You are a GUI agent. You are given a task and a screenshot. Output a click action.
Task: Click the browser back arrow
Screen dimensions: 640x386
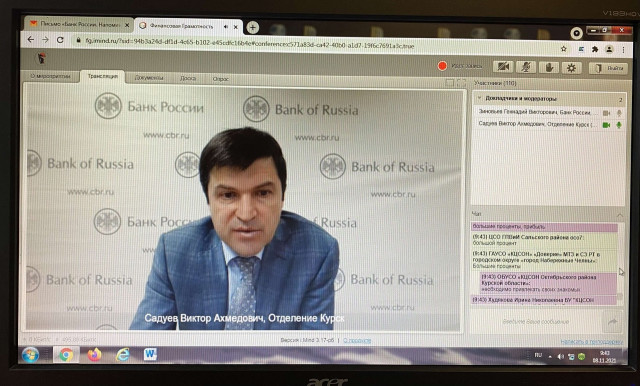31,39
